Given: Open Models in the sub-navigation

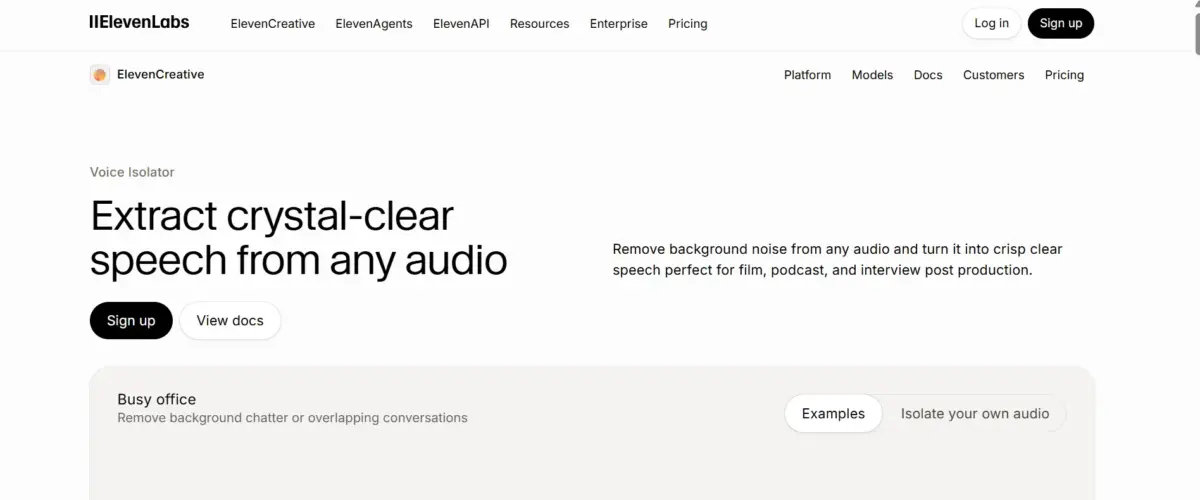Looking at the screenshot, I should pos(872,75).
